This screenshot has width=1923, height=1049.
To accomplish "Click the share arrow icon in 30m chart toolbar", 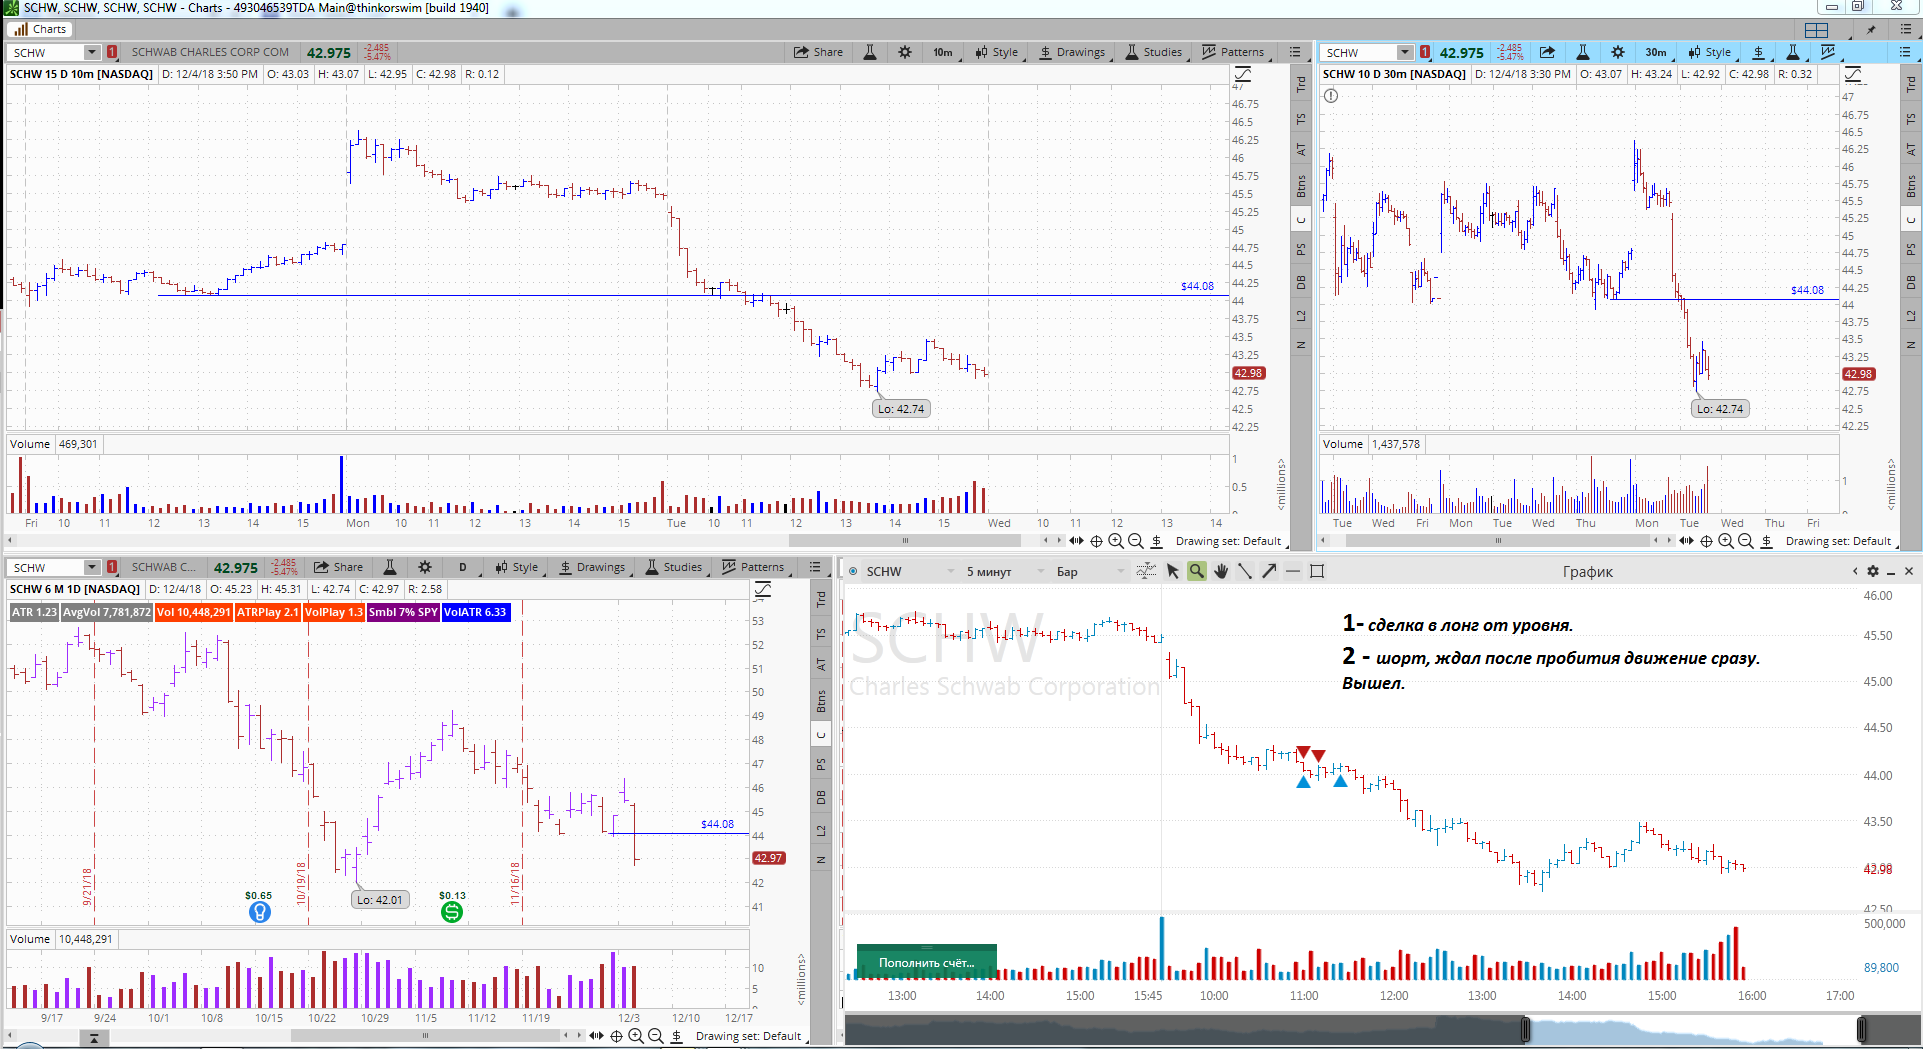I will click(1547, 52).
